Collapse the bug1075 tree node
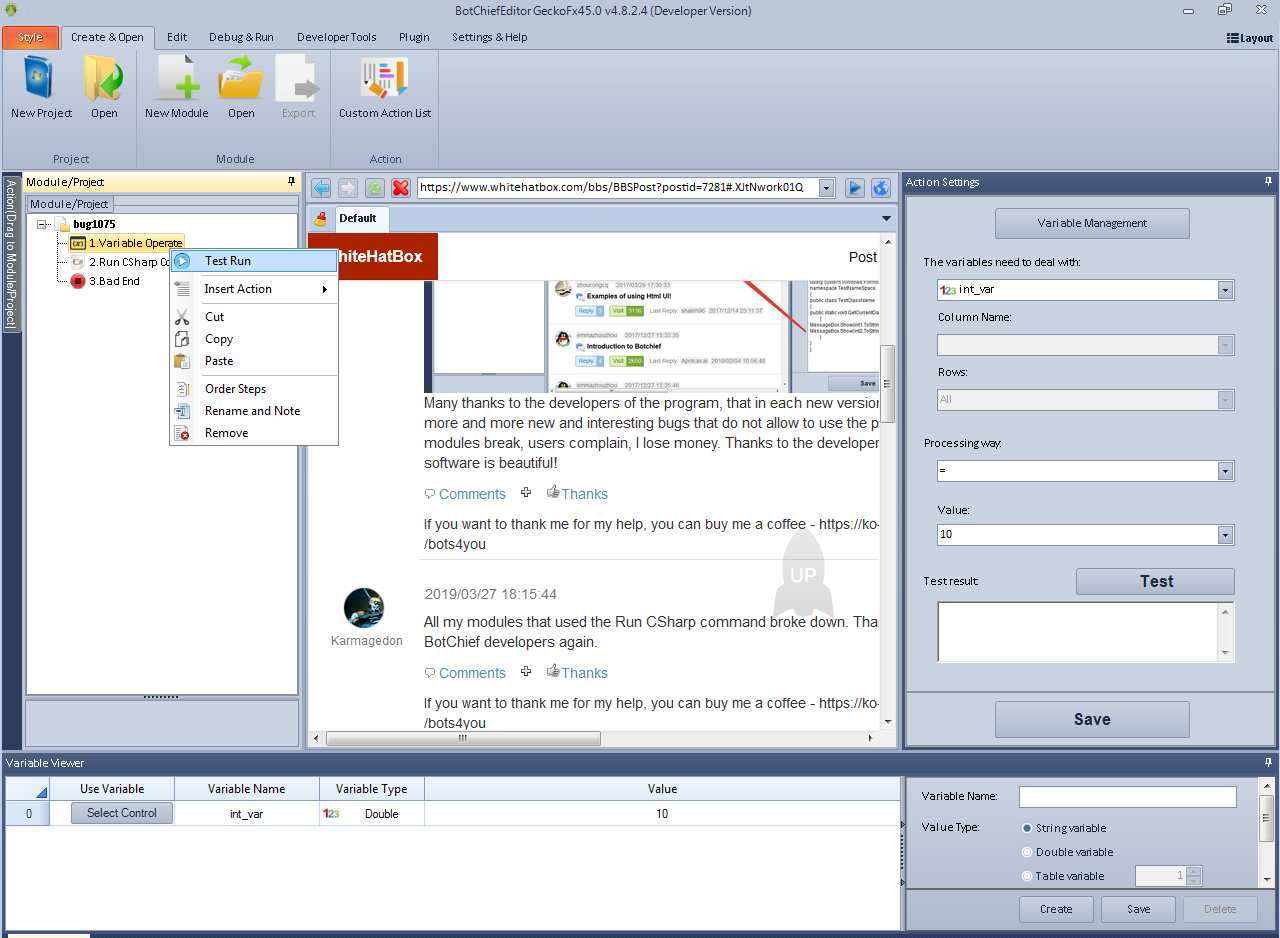The image size is (1280, 938). click(x=43, y=224)
